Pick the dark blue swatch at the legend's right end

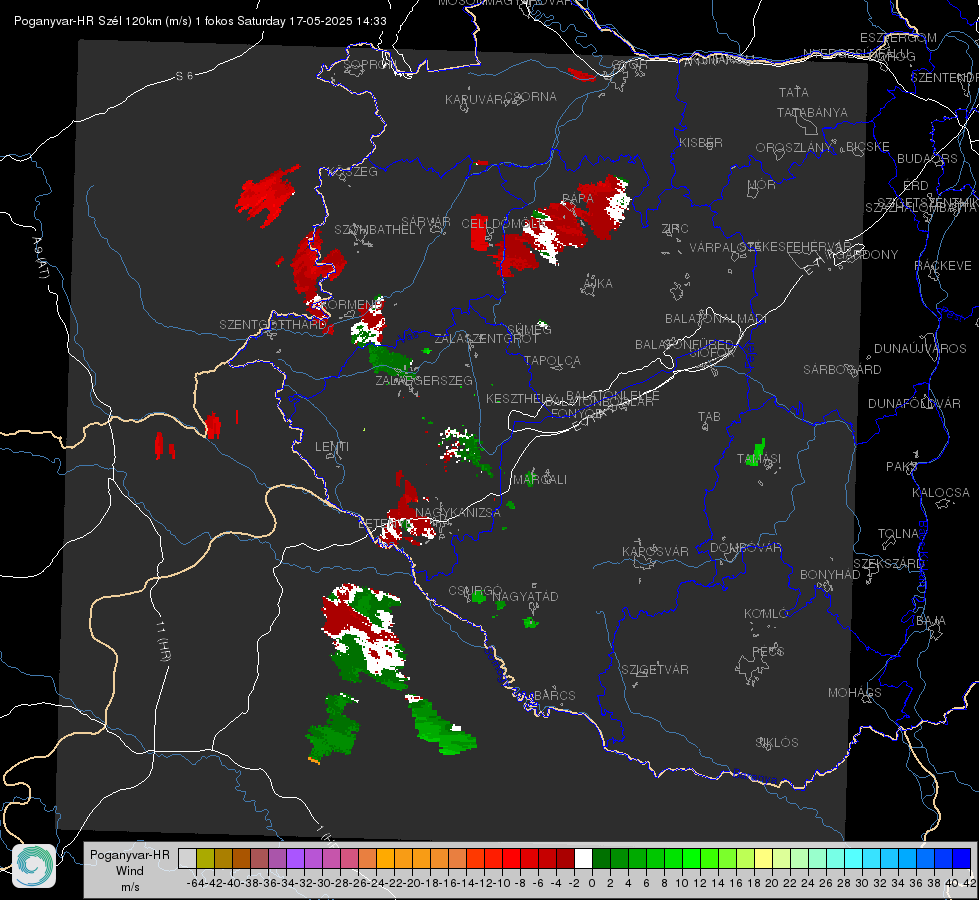point(962,859)
